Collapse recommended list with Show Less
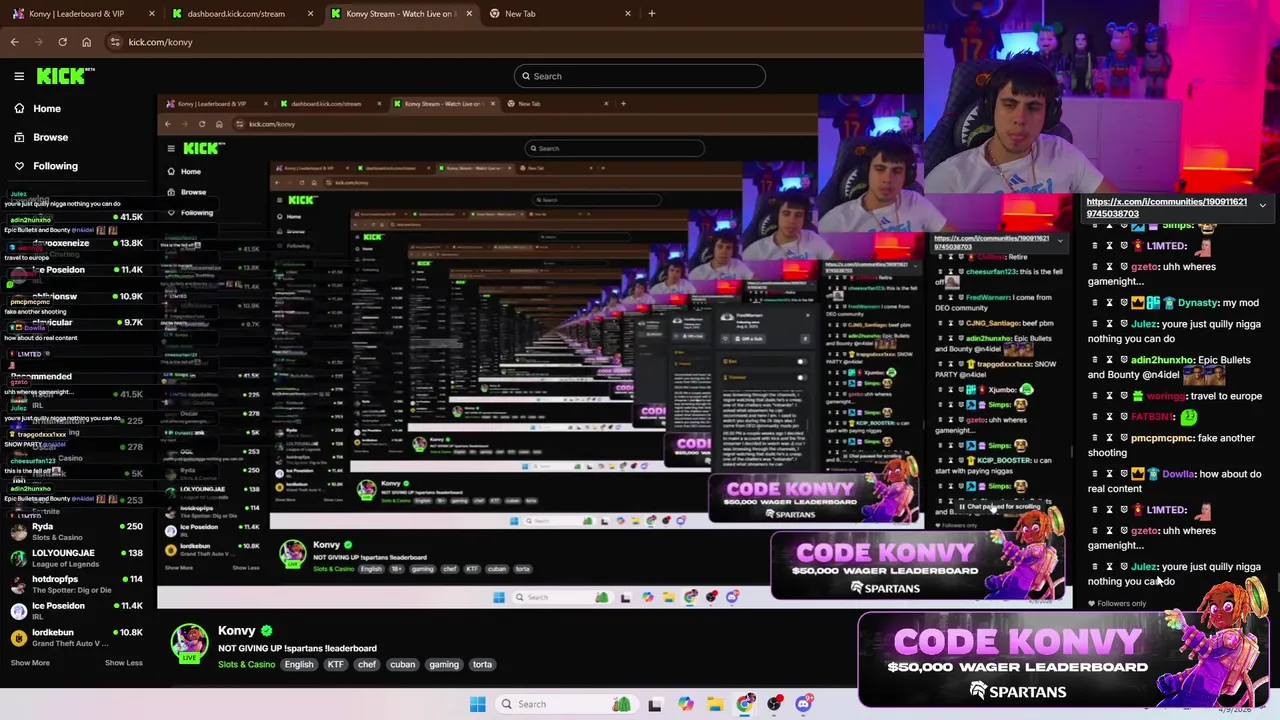The width and height of the screenshot is (1280, 720). point(124,662)
